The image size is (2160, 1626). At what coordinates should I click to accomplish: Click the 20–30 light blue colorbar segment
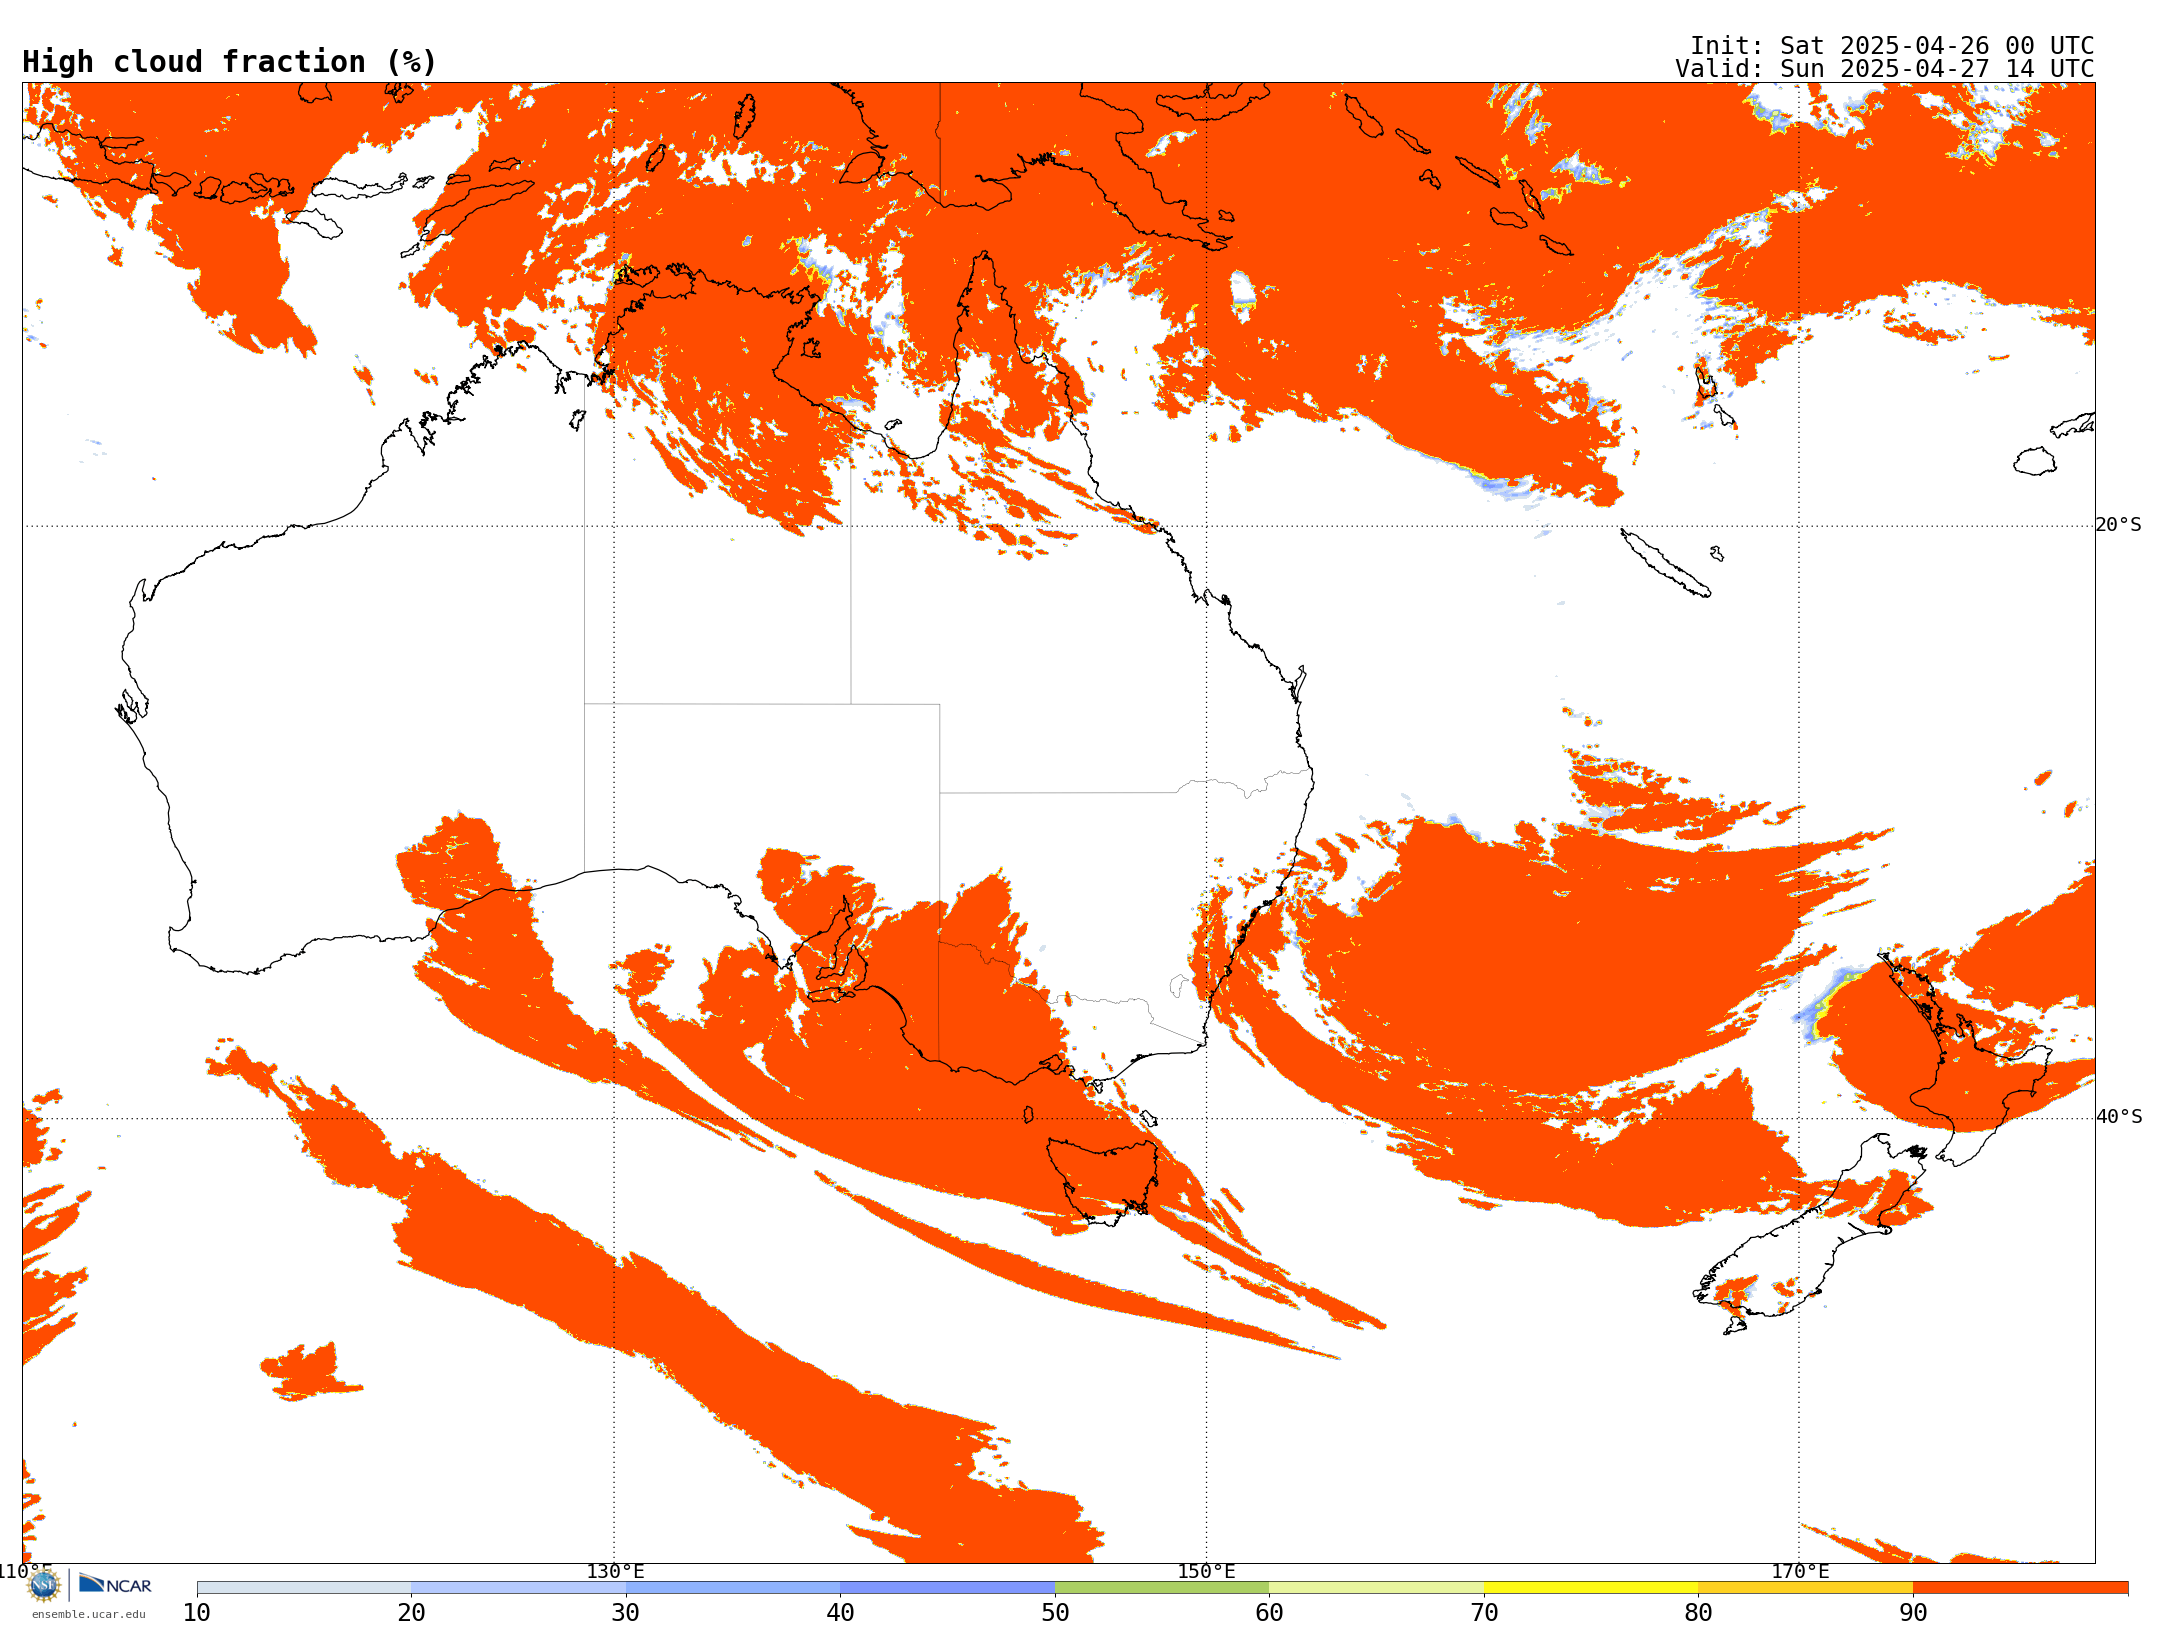[518, 1588]
